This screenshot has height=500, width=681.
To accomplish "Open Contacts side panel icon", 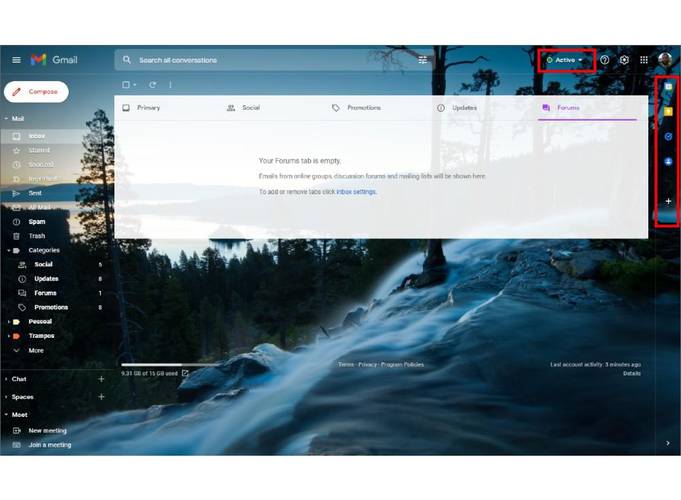I will pyautogui.click(x=668, y=162).
